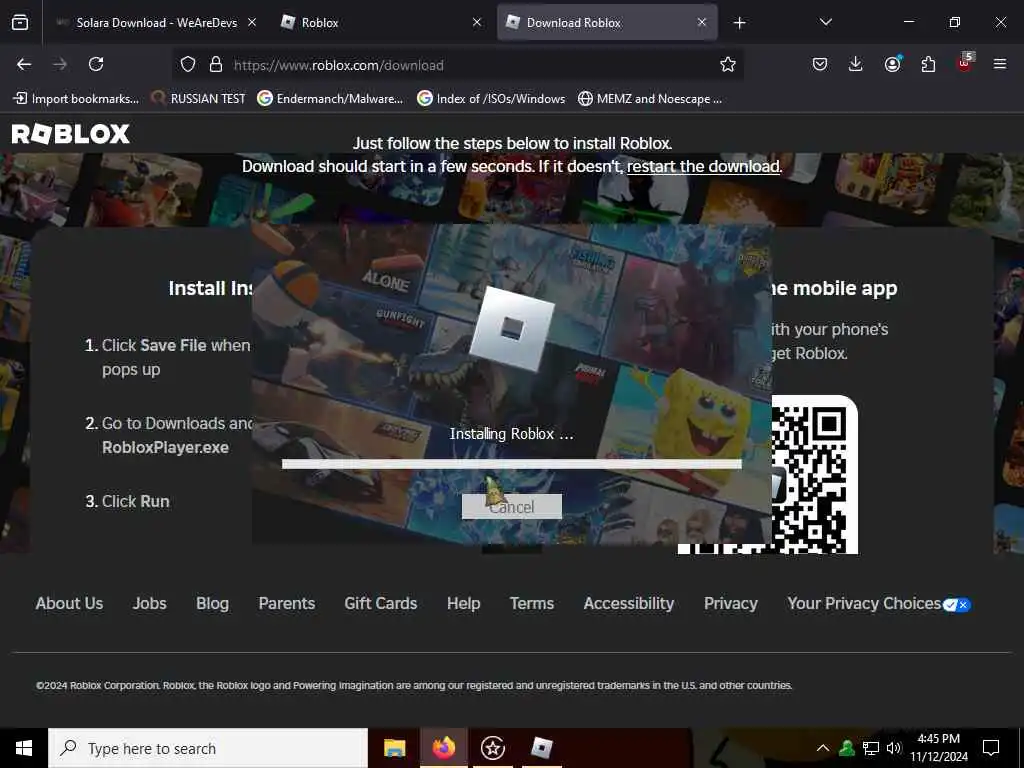Reload the current page
This screenshot has width=1024, height=768.
[96, 64]
